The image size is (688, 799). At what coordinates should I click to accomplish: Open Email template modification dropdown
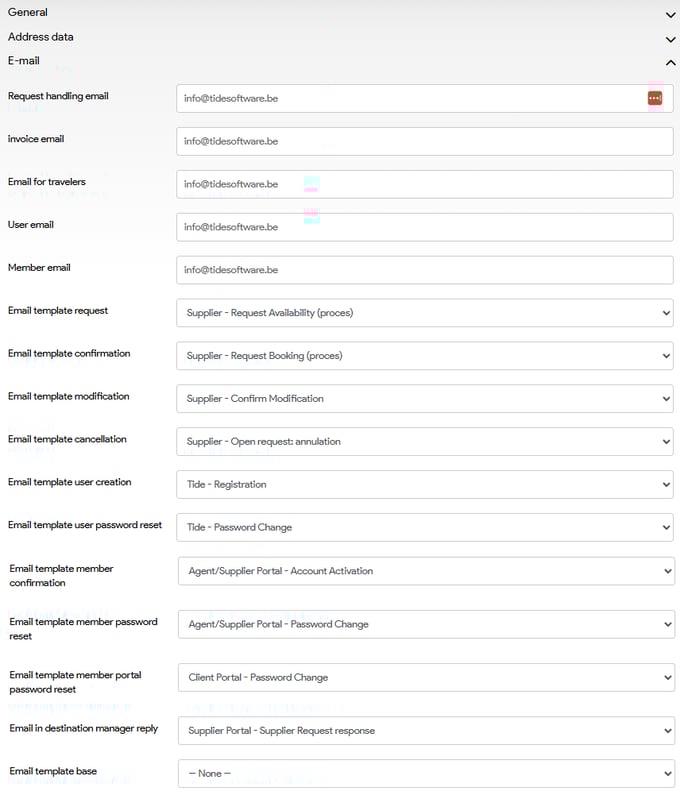[x=424, y=399]
